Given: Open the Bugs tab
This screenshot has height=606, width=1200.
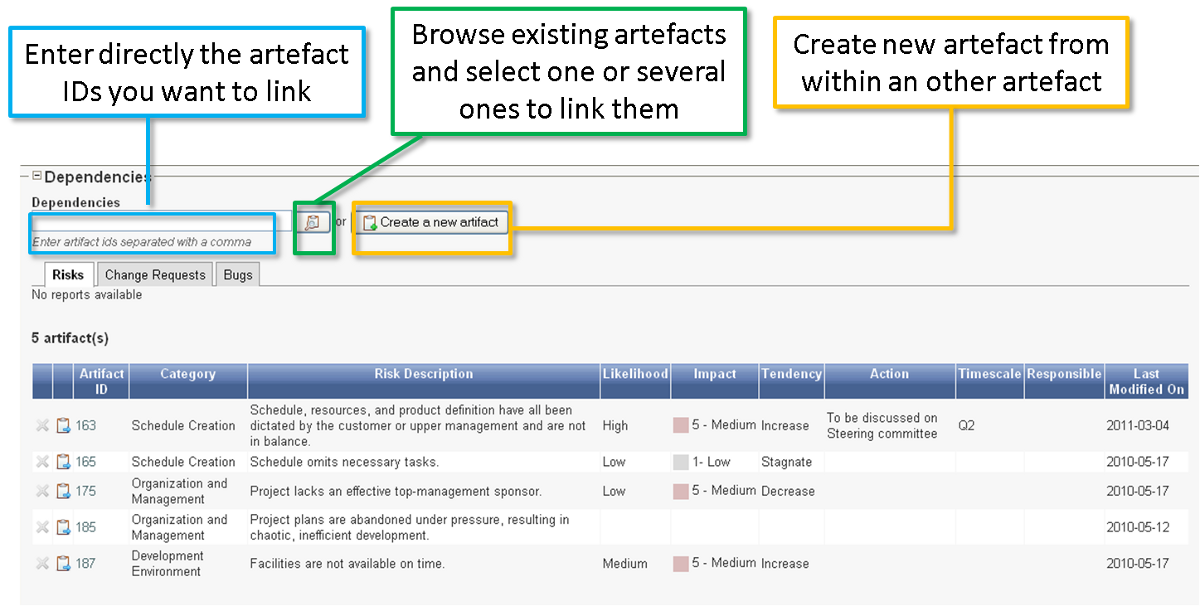Looking at the screenshot, I should [x=238, y=275].
